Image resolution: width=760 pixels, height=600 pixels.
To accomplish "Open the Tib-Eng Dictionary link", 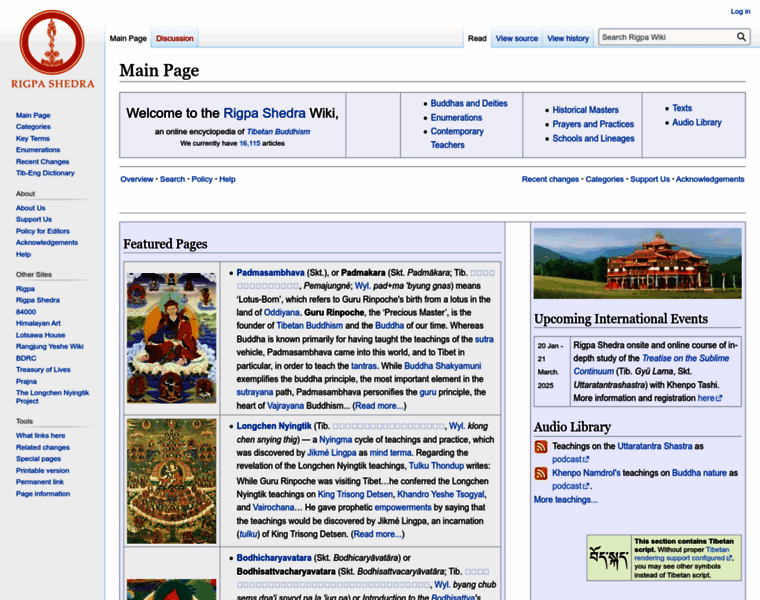I will point(45,173).
